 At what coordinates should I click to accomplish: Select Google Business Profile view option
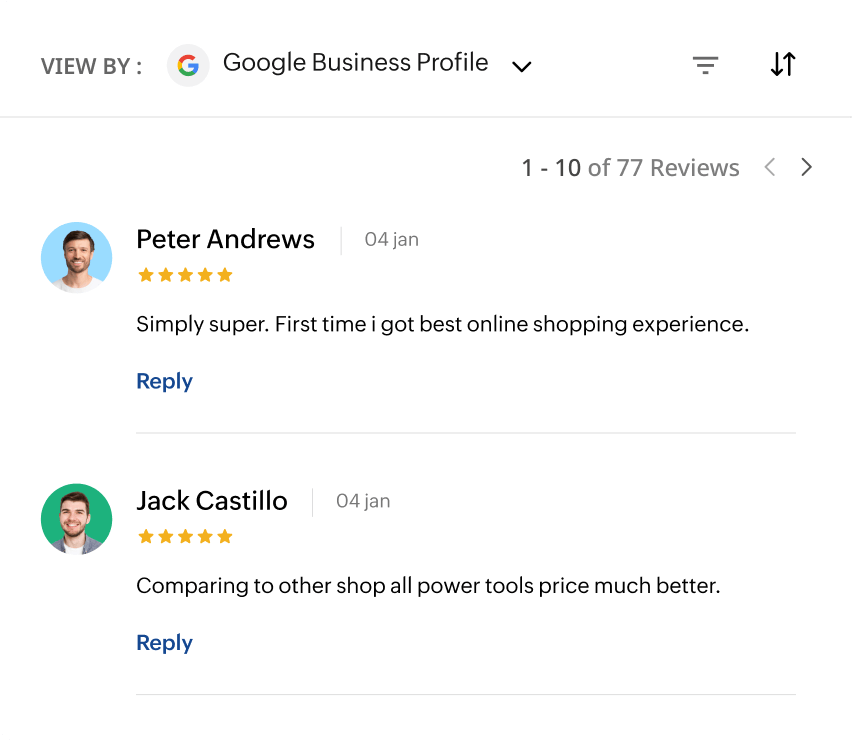[x=355, y=63]
